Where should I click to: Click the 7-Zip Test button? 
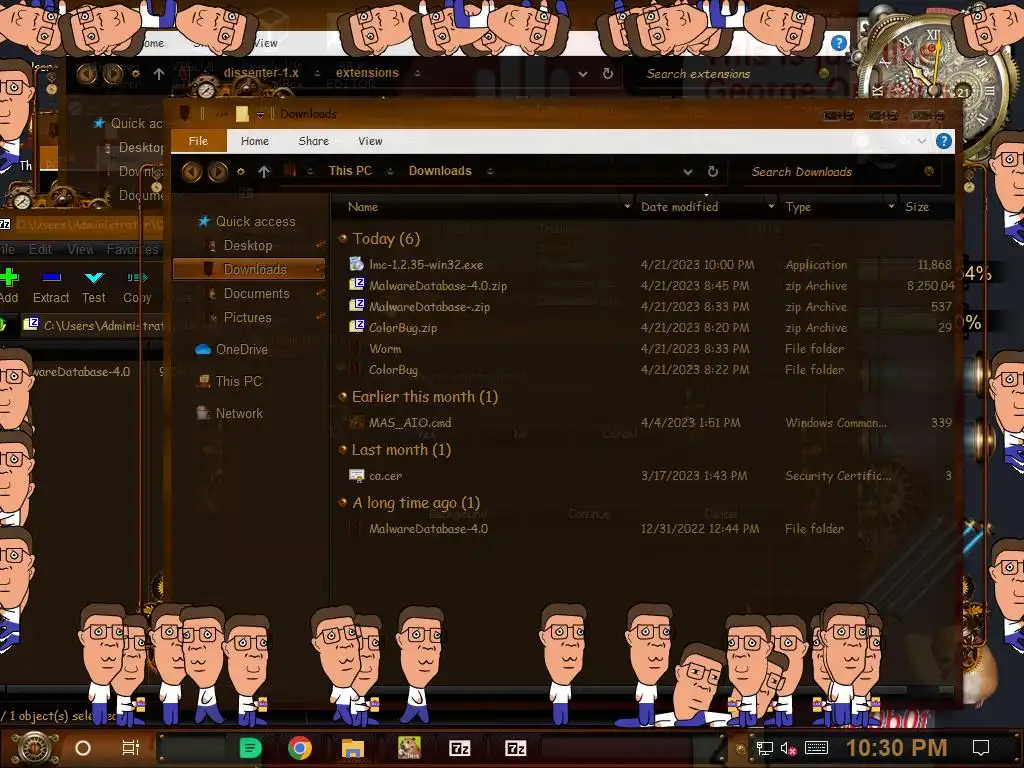pyautogui.click(x=94, y=287)
